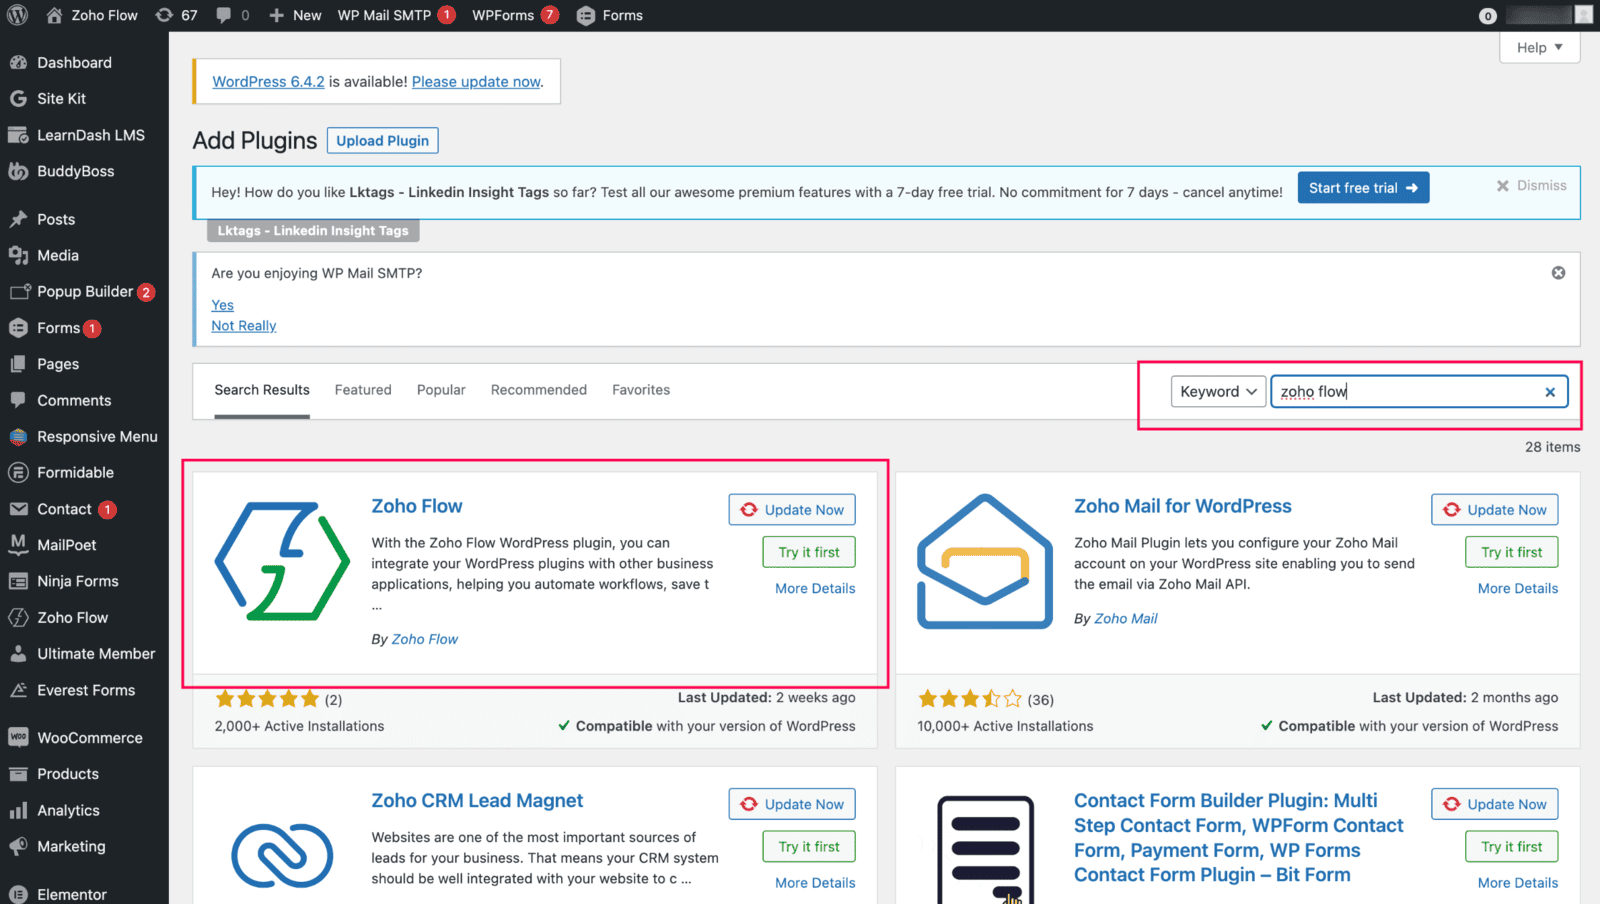The height and width of the screenshot is (904, 1600).
Task: Dismiss the WP Mail SMTP notice
Action: tap(1558, 273)
